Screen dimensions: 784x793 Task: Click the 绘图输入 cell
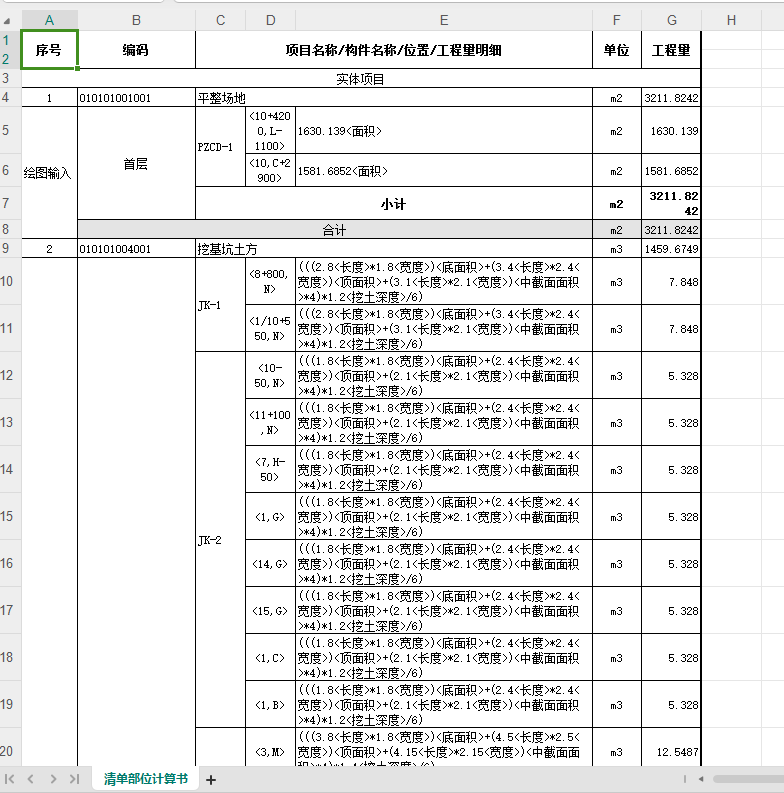(49, 173)
